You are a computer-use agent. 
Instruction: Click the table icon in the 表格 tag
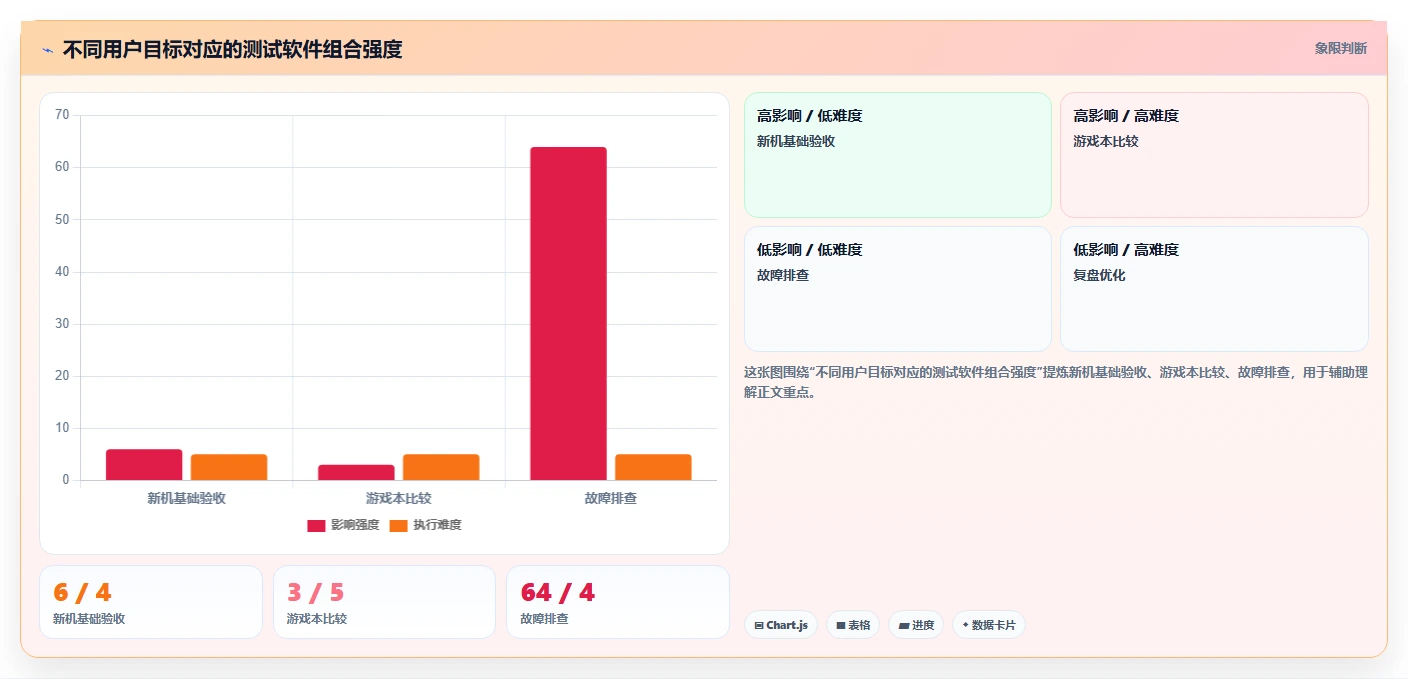click(x=841, y=626)
